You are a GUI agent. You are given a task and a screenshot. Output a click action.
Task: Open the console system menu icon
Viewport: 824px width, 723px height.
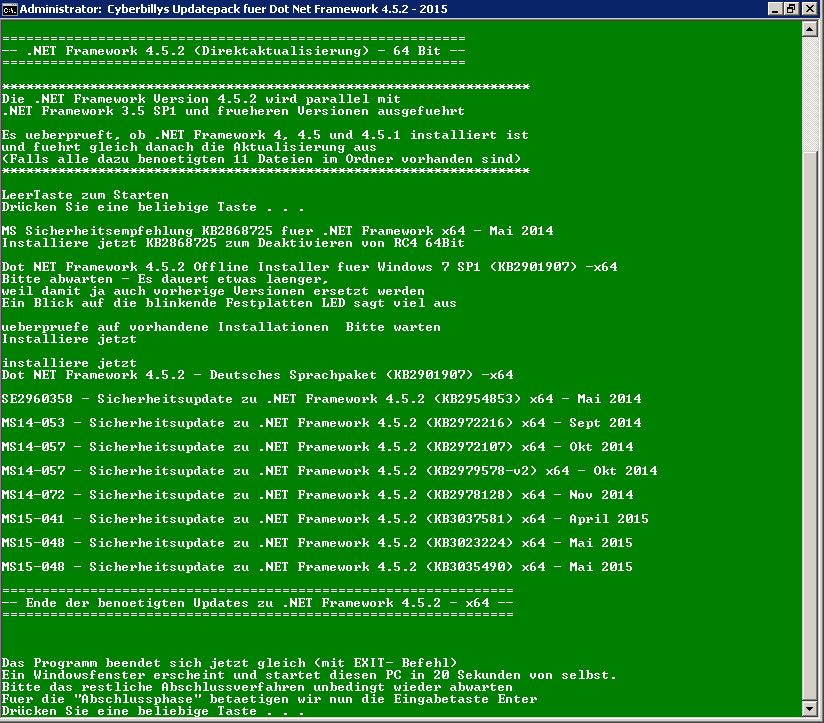tap(9, 9)
